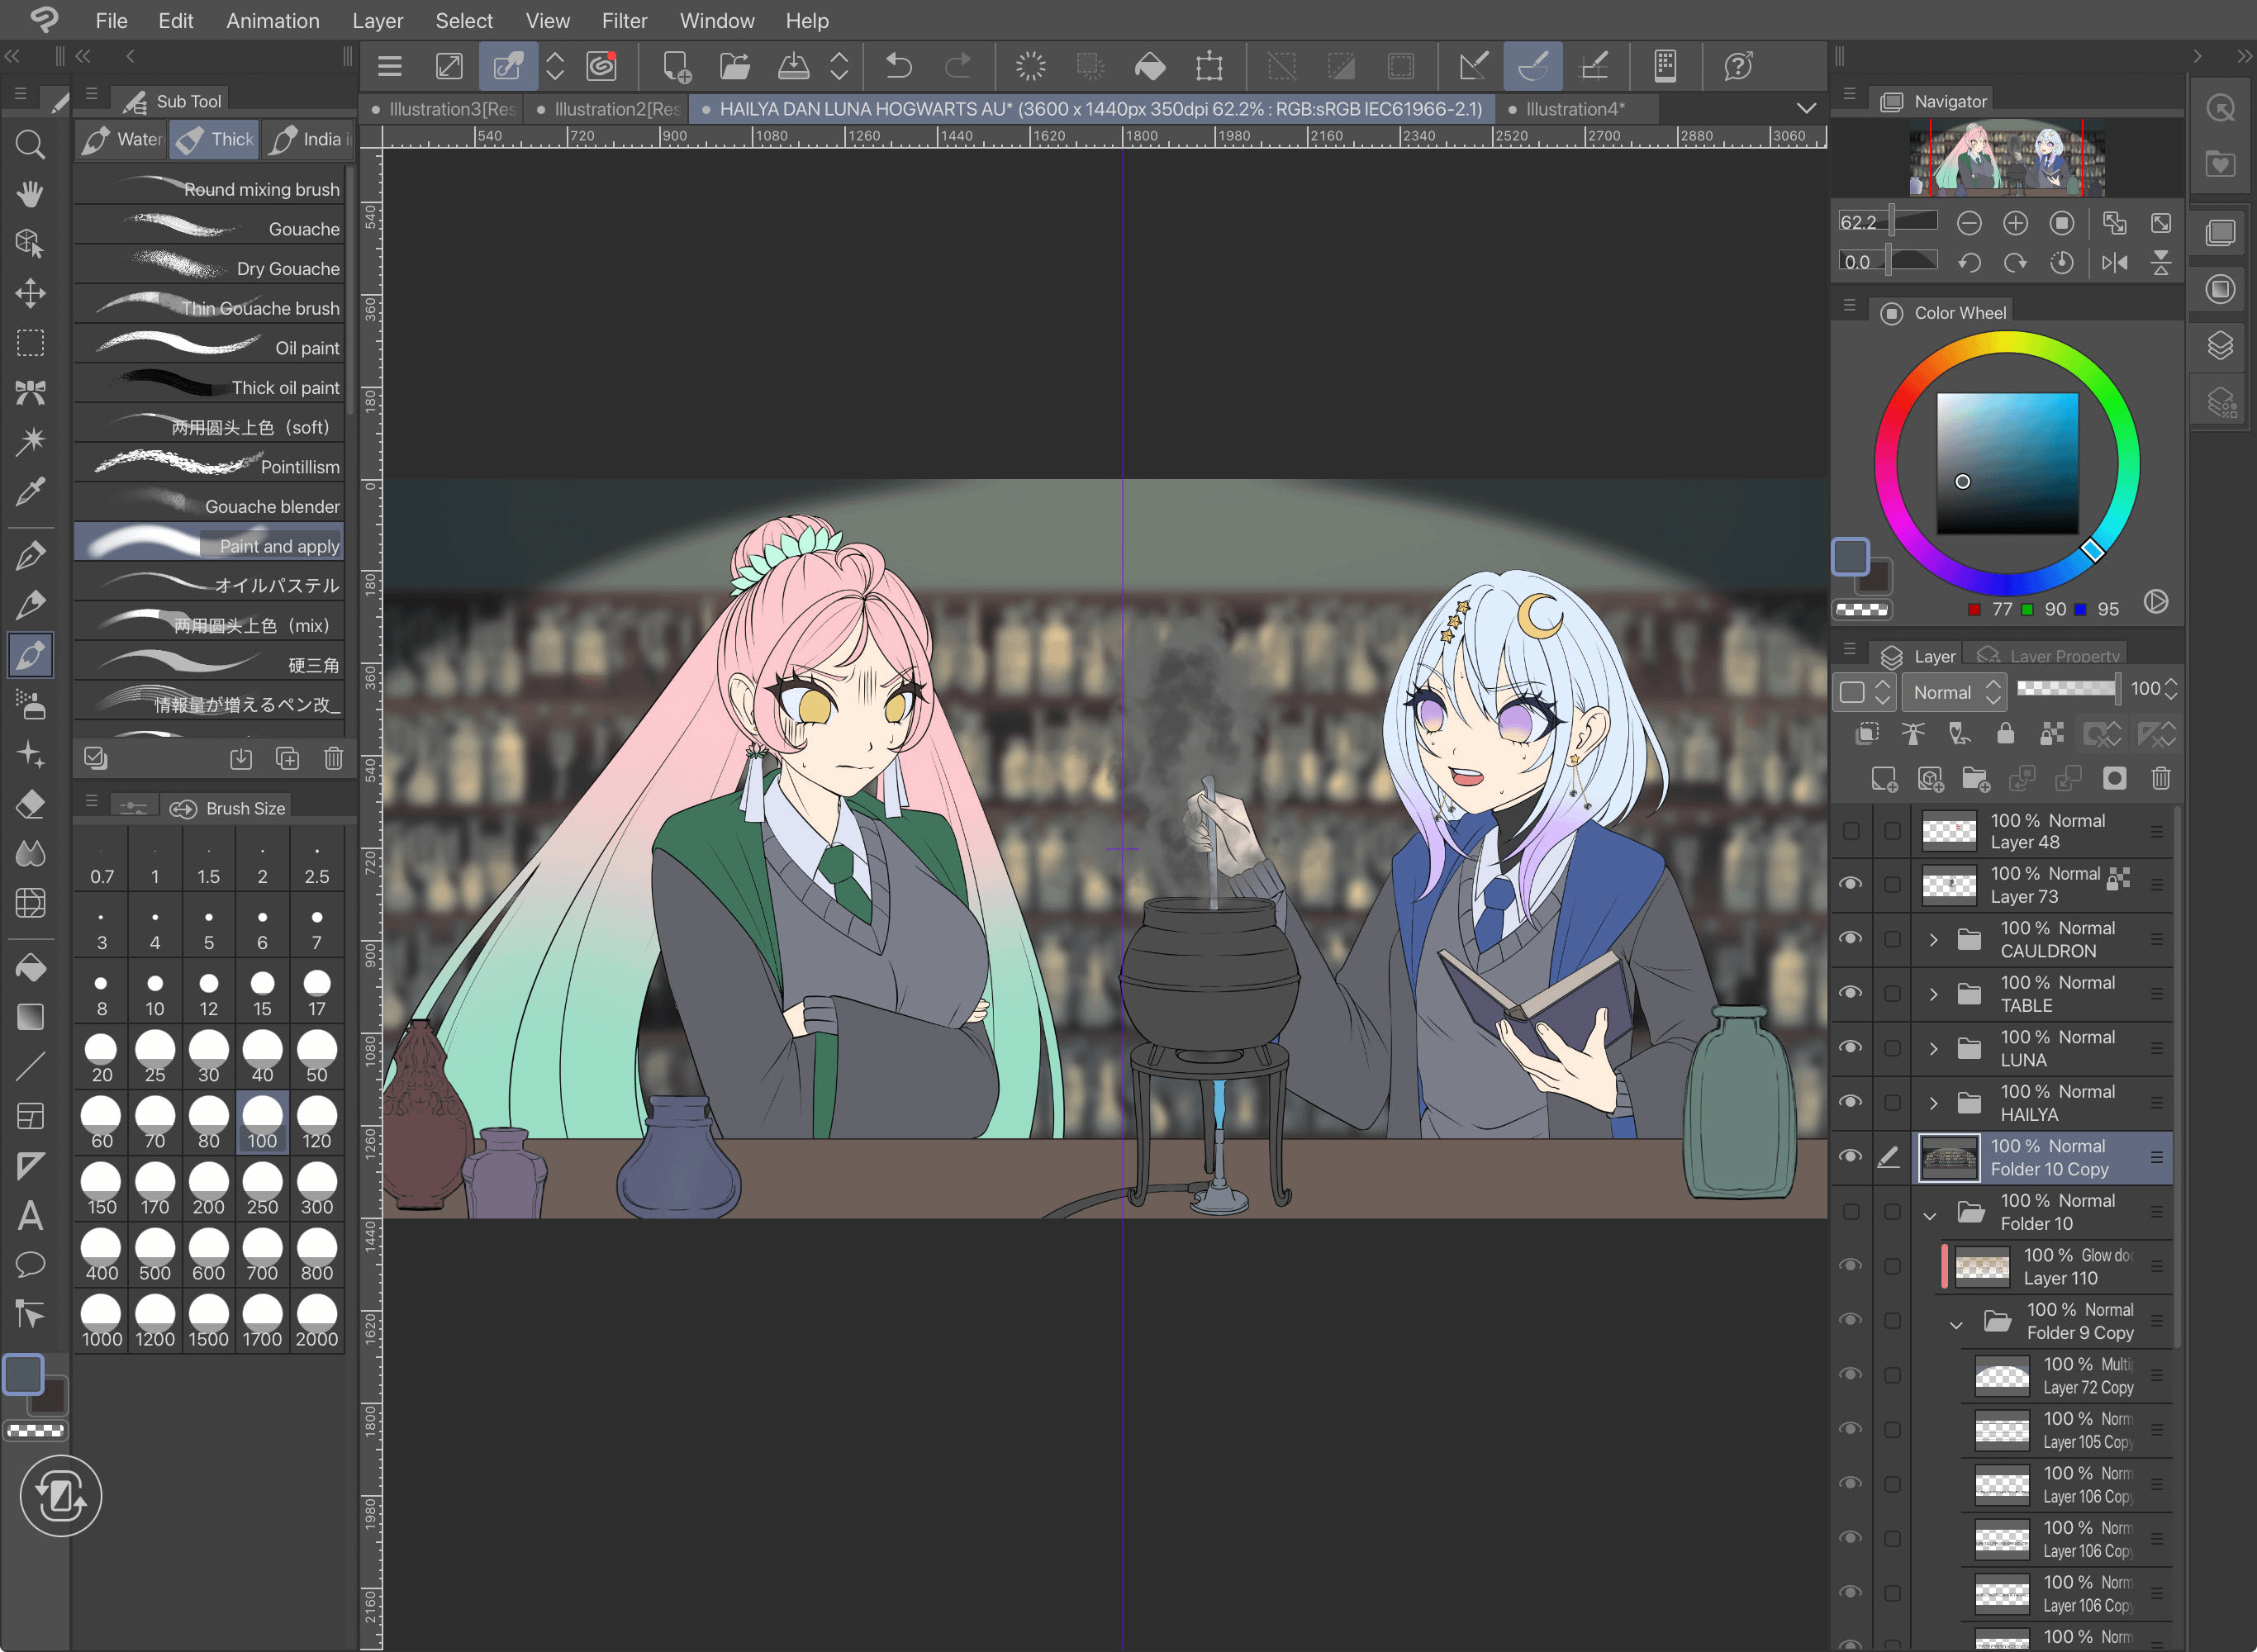The height and width of the screenshot is (1652, 2257).
Task: Click the Undo arrow in the command bar
Action: 898,67
